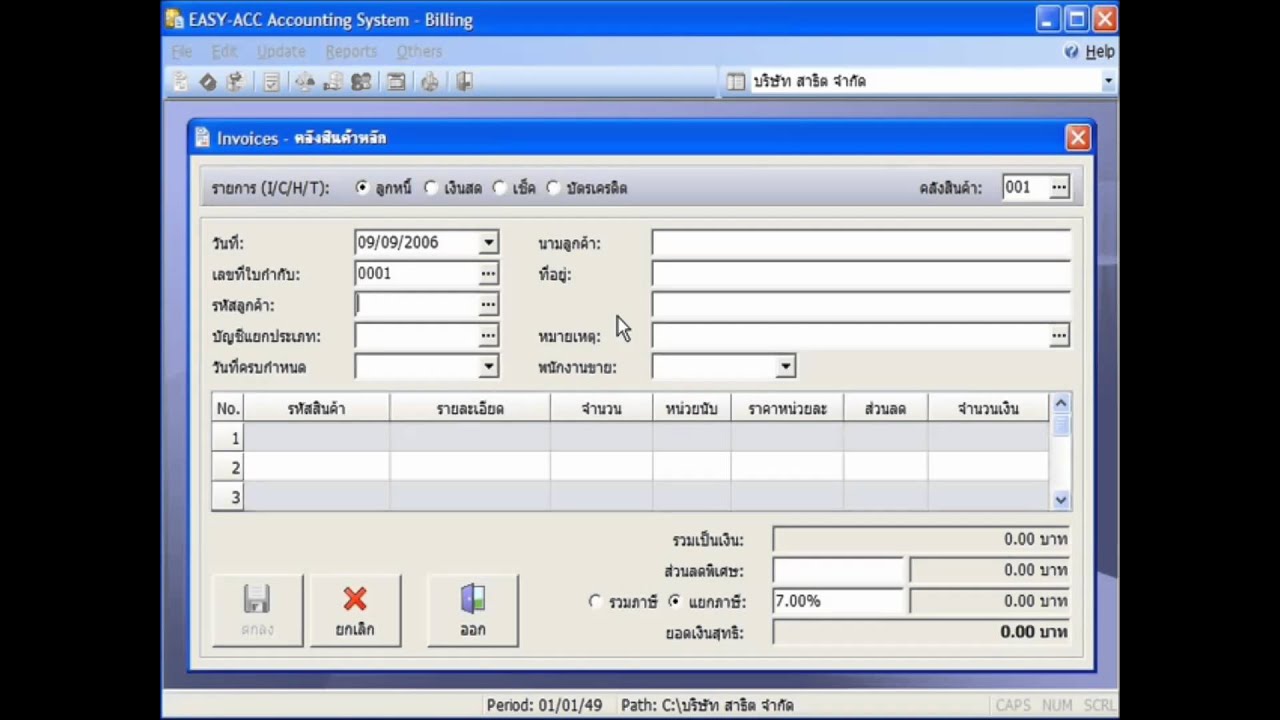Click the ออก exit button

pos(473,610)
